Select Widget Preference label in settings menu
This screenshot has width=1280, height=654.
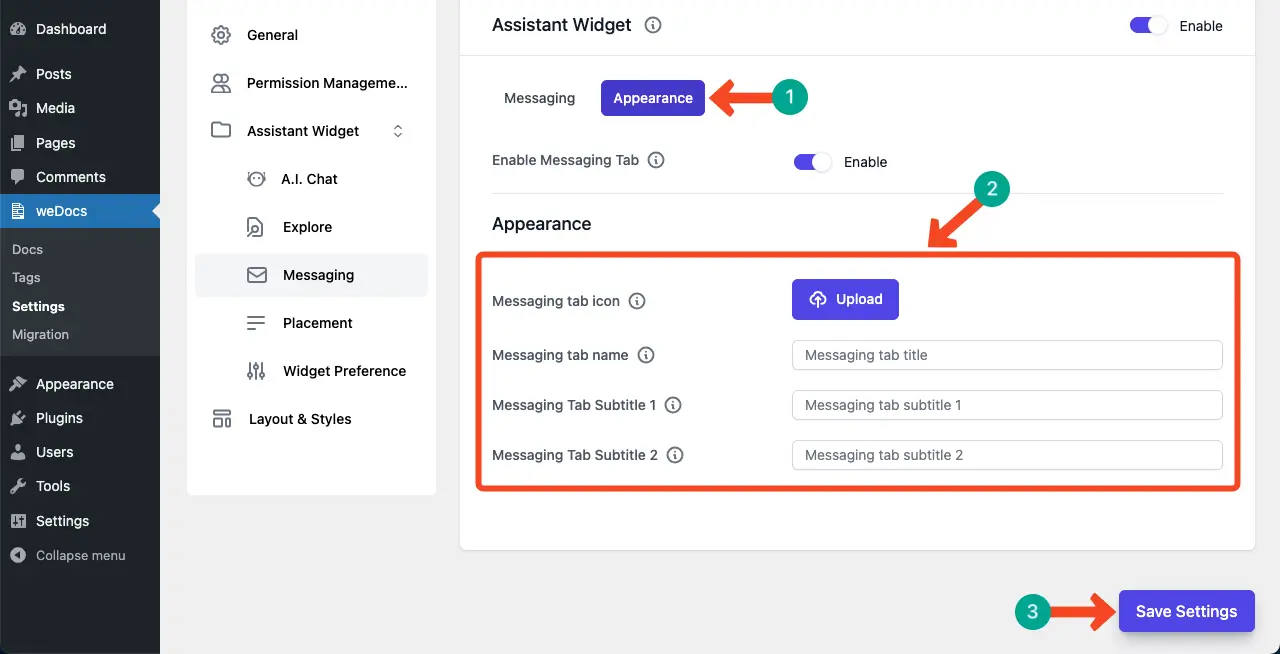click(344, 371)
